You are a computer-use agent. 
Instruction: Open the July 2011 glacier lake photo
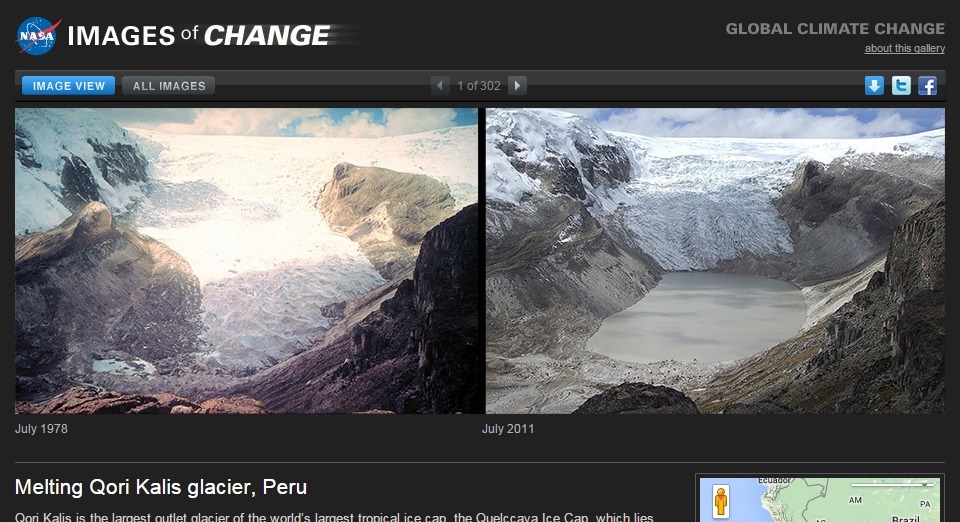coord(715,261)
